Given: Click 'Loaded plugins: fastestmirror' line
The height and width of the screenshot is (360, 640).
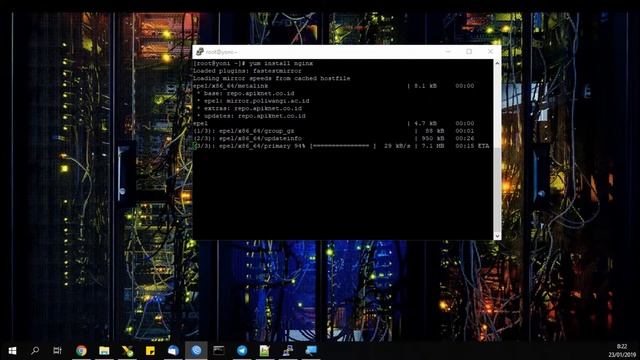Looking at the screenshot, I should click(247, 71).
